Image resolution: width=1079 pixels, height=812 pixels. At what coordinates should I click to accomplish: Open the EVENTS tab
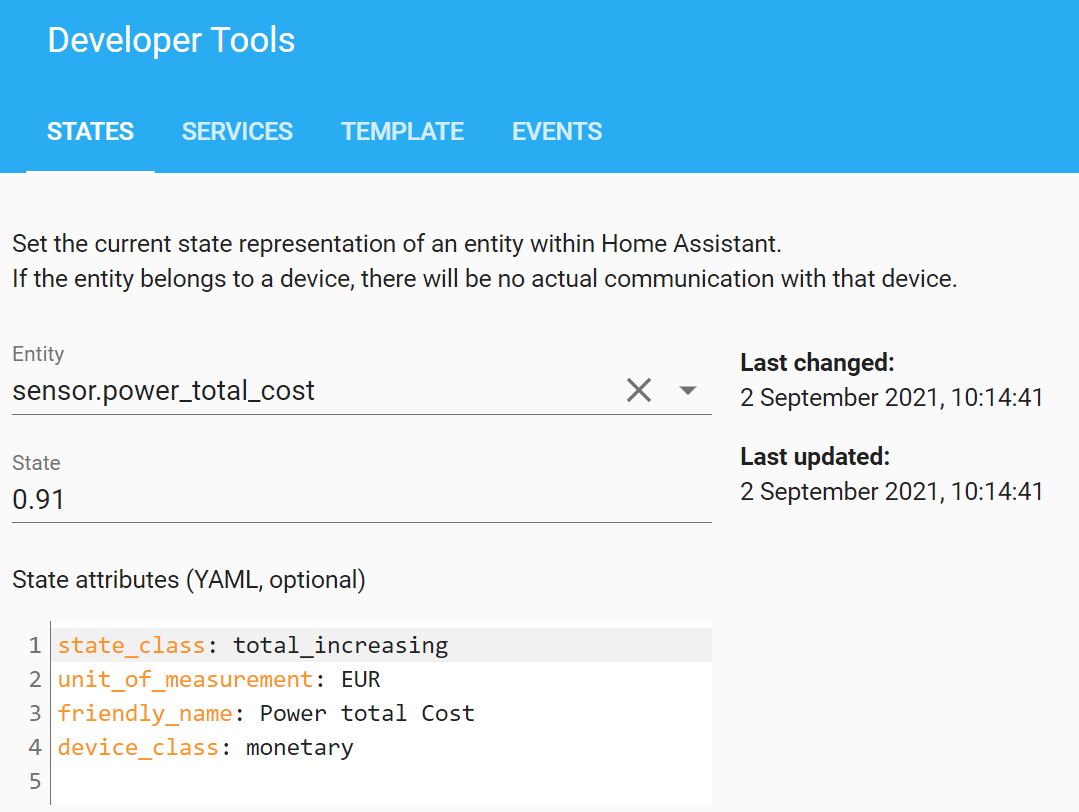tap(557, 131)
